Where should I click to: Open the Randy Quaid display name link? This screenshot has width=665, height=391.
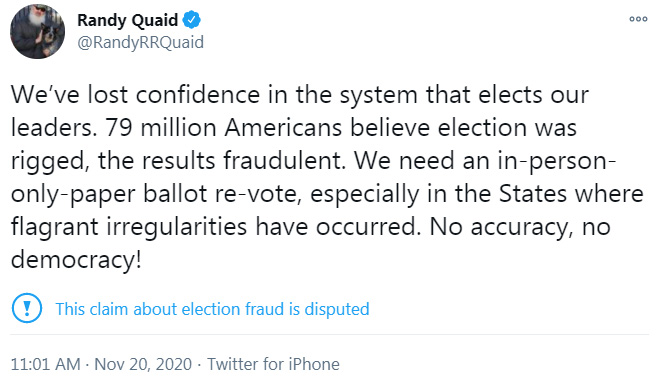pyautogui.click(x=128, y=20)
